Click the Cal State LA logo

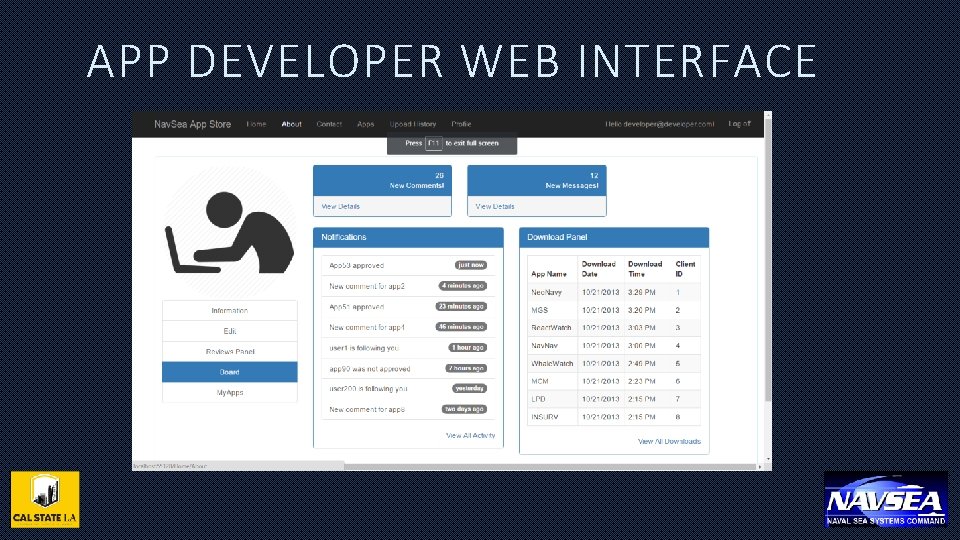[45, 499]
